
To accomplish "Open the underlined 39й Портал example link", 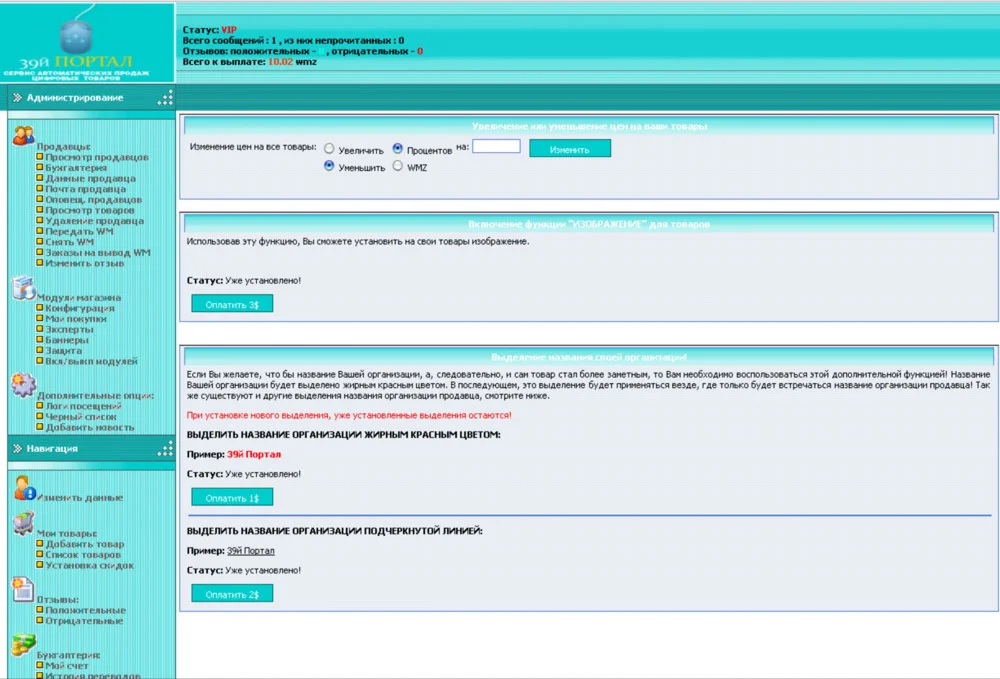I will point(251,551).
